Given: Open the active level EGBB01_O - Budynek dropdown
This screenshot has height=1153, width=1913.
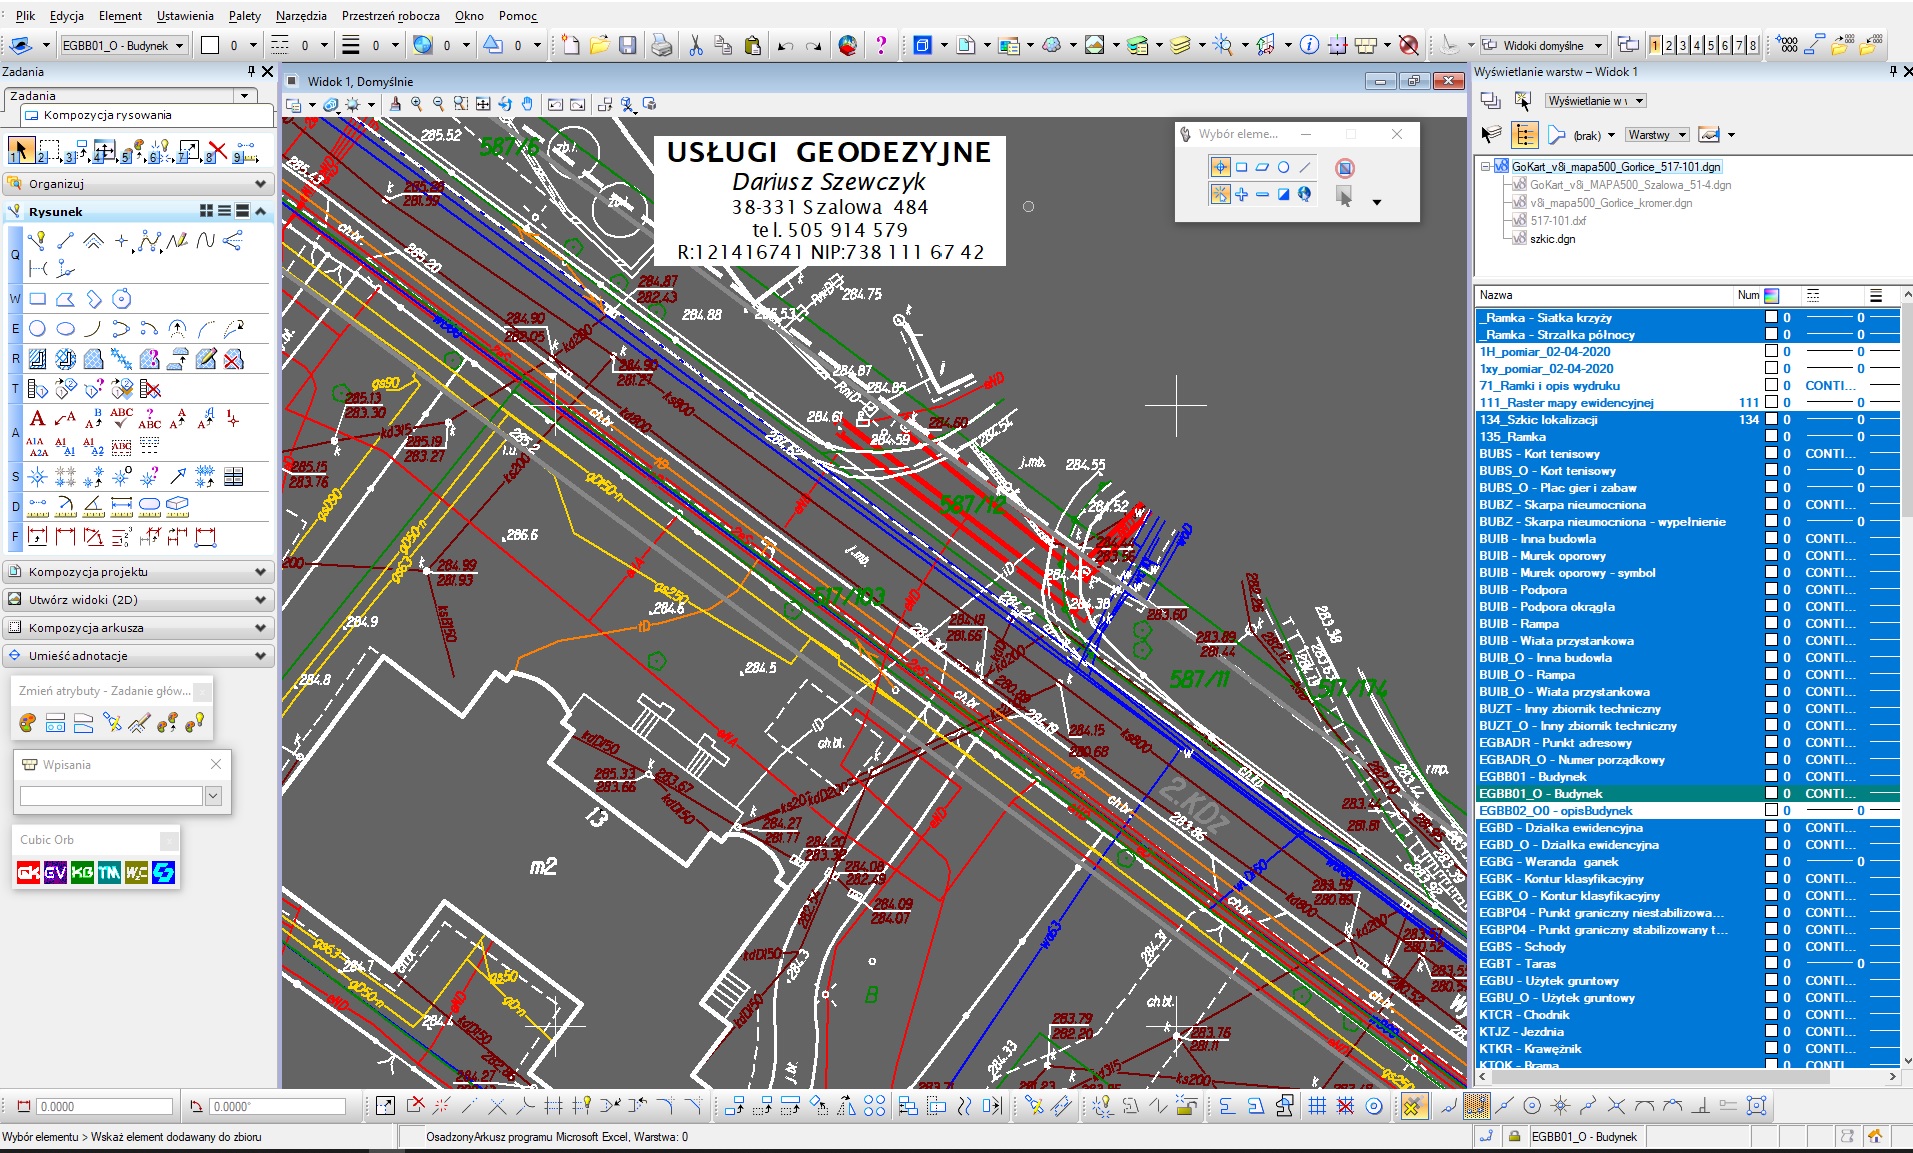Looking at the screenshot, I should pos(124,45).
